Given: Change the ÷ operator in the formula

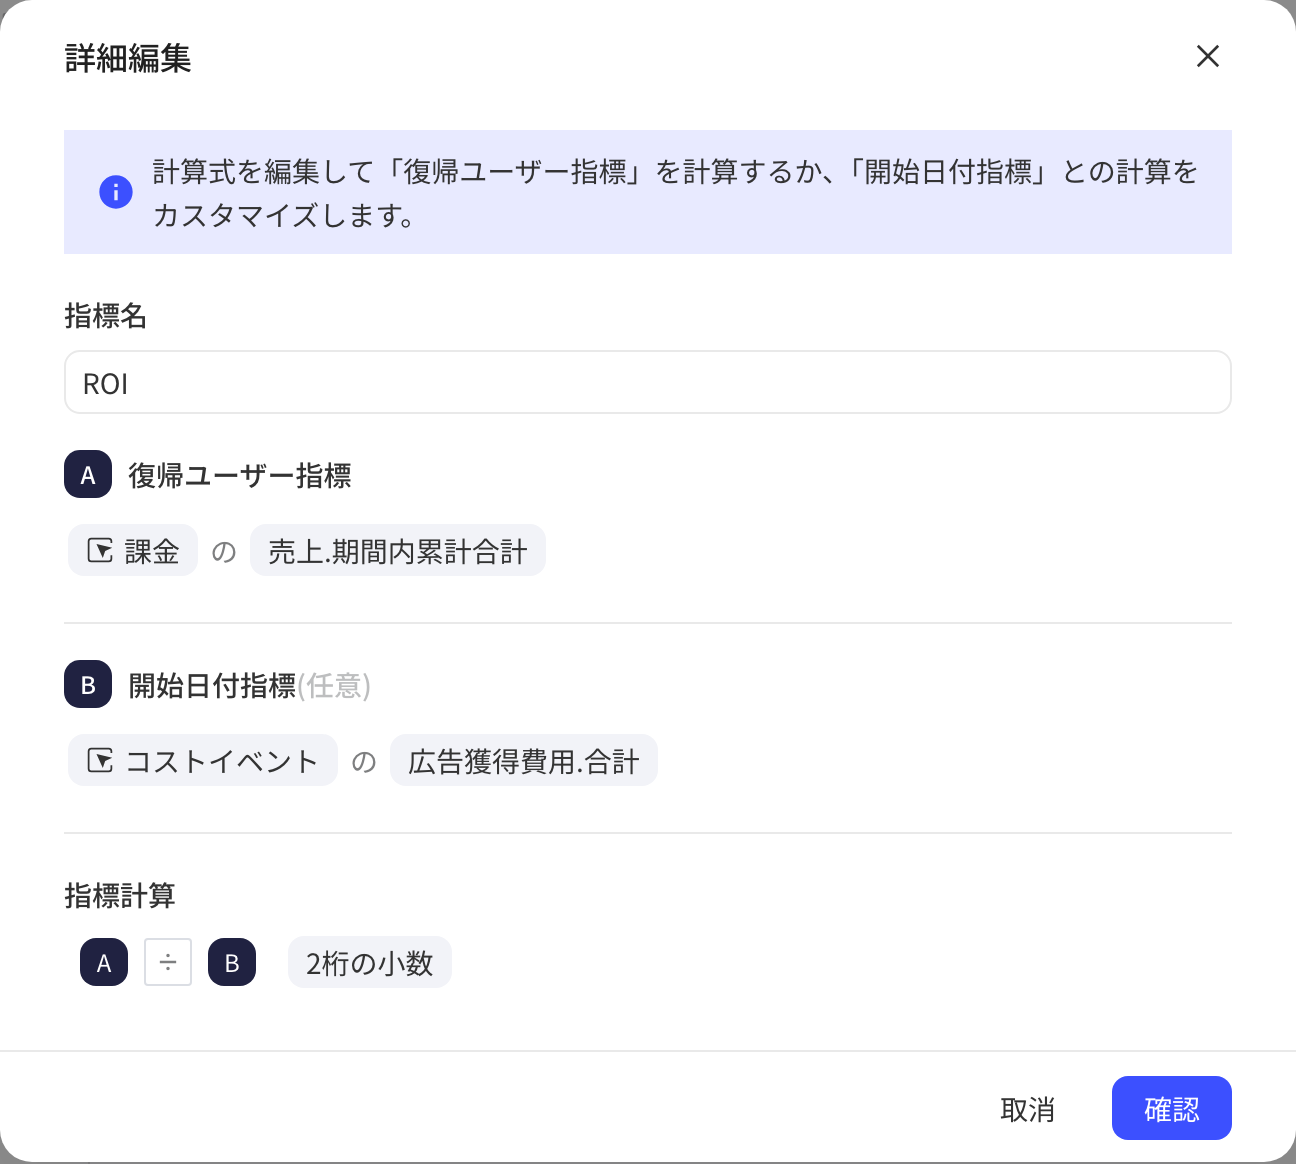Looking at the screenshot, I should pos(168,962).
